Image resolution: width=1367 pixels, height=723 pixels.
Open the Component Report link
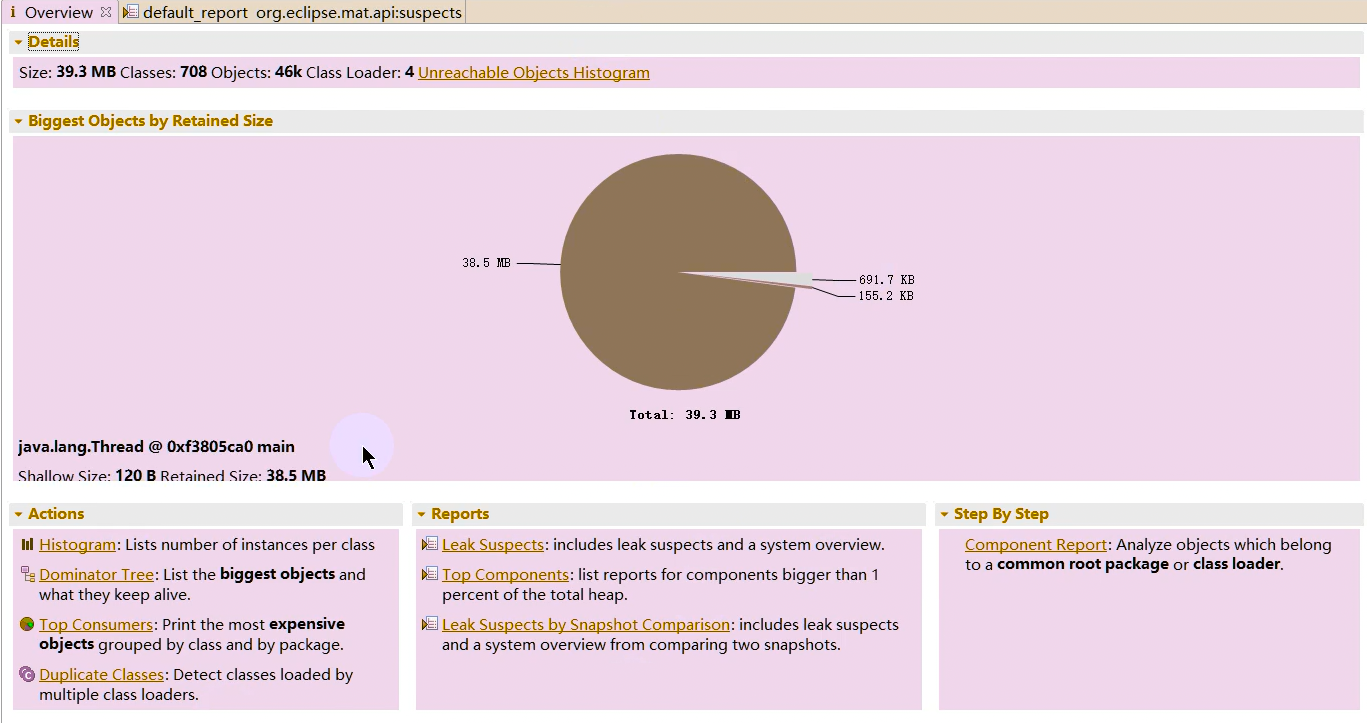(1036, 545)
